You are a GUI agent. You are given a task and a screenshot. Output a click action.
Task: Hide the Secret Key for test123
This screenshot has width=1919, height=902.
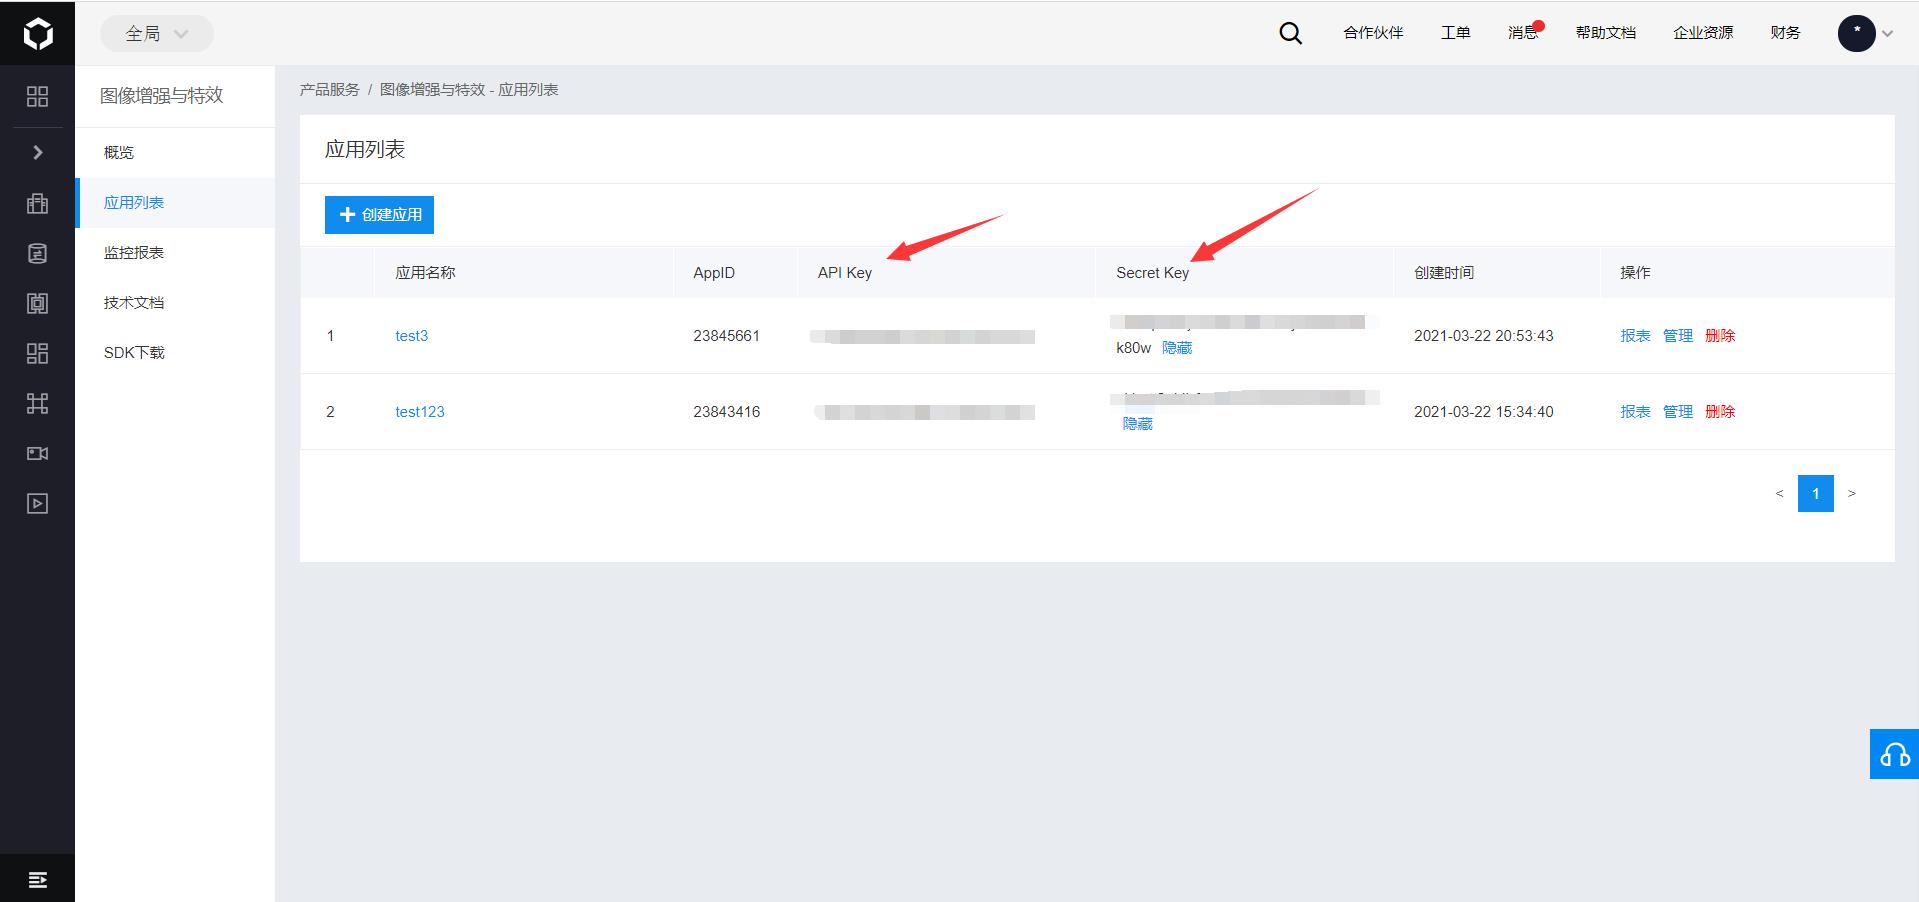pyautogui.click(x=1138, y=424)
